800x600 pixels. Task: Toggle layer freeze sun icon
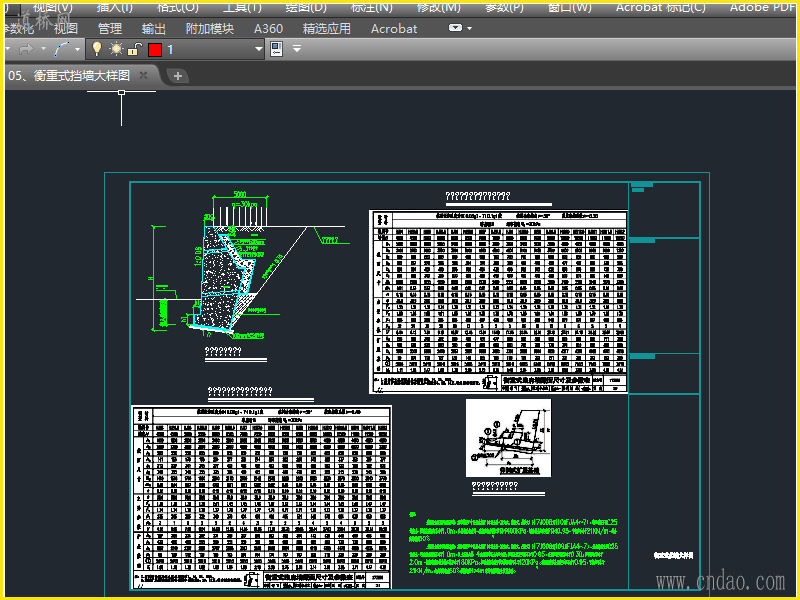coord(116,49)
